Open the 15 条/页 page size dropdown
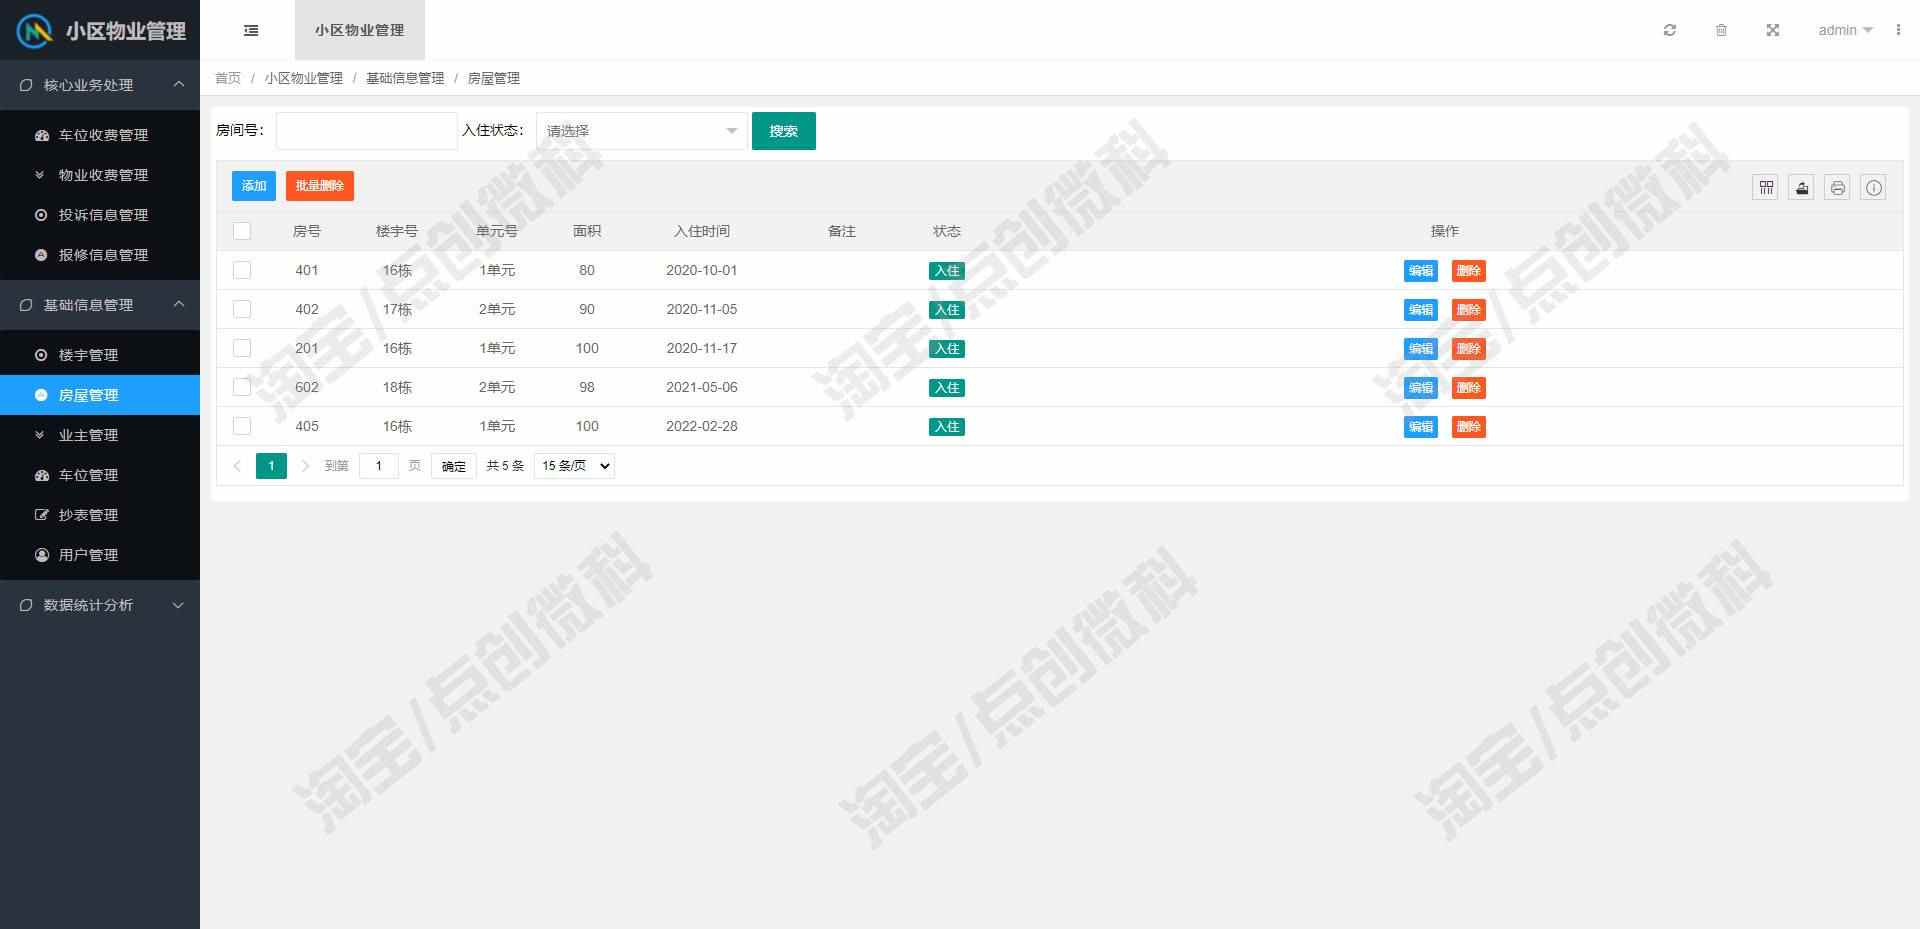This screenshot has height=929, width=1920. click(x=575, y=466)
